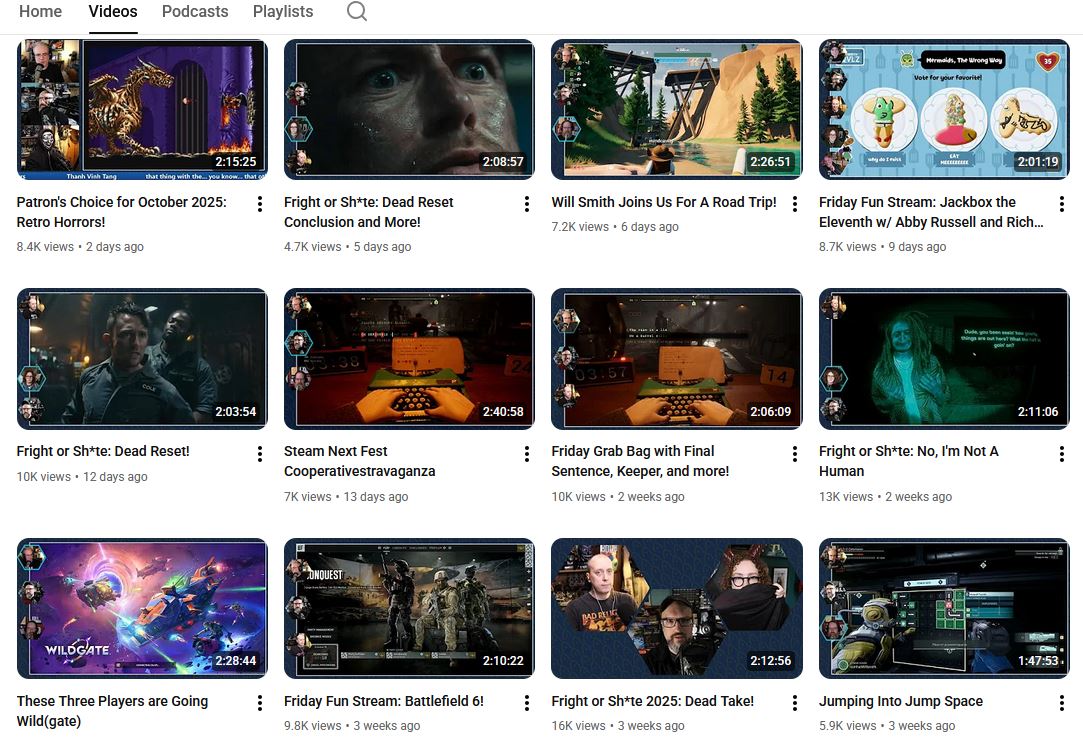The height and width of the screenshot is (739, 1083).
Task: Open video titled Fright or Sh*te: Dead Reset!
Action: [103, 451]
